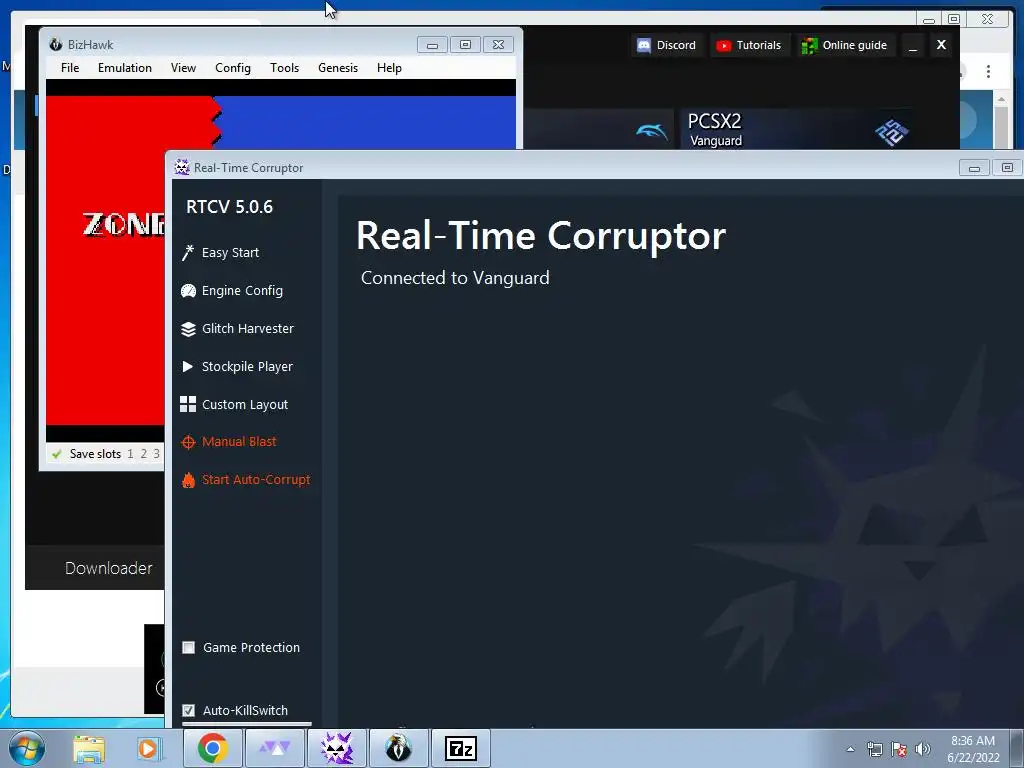This screenshot has width=1024, height=768.
Task: Click the browser scrollbar up arrow
Action: (x=1001, y=99)
